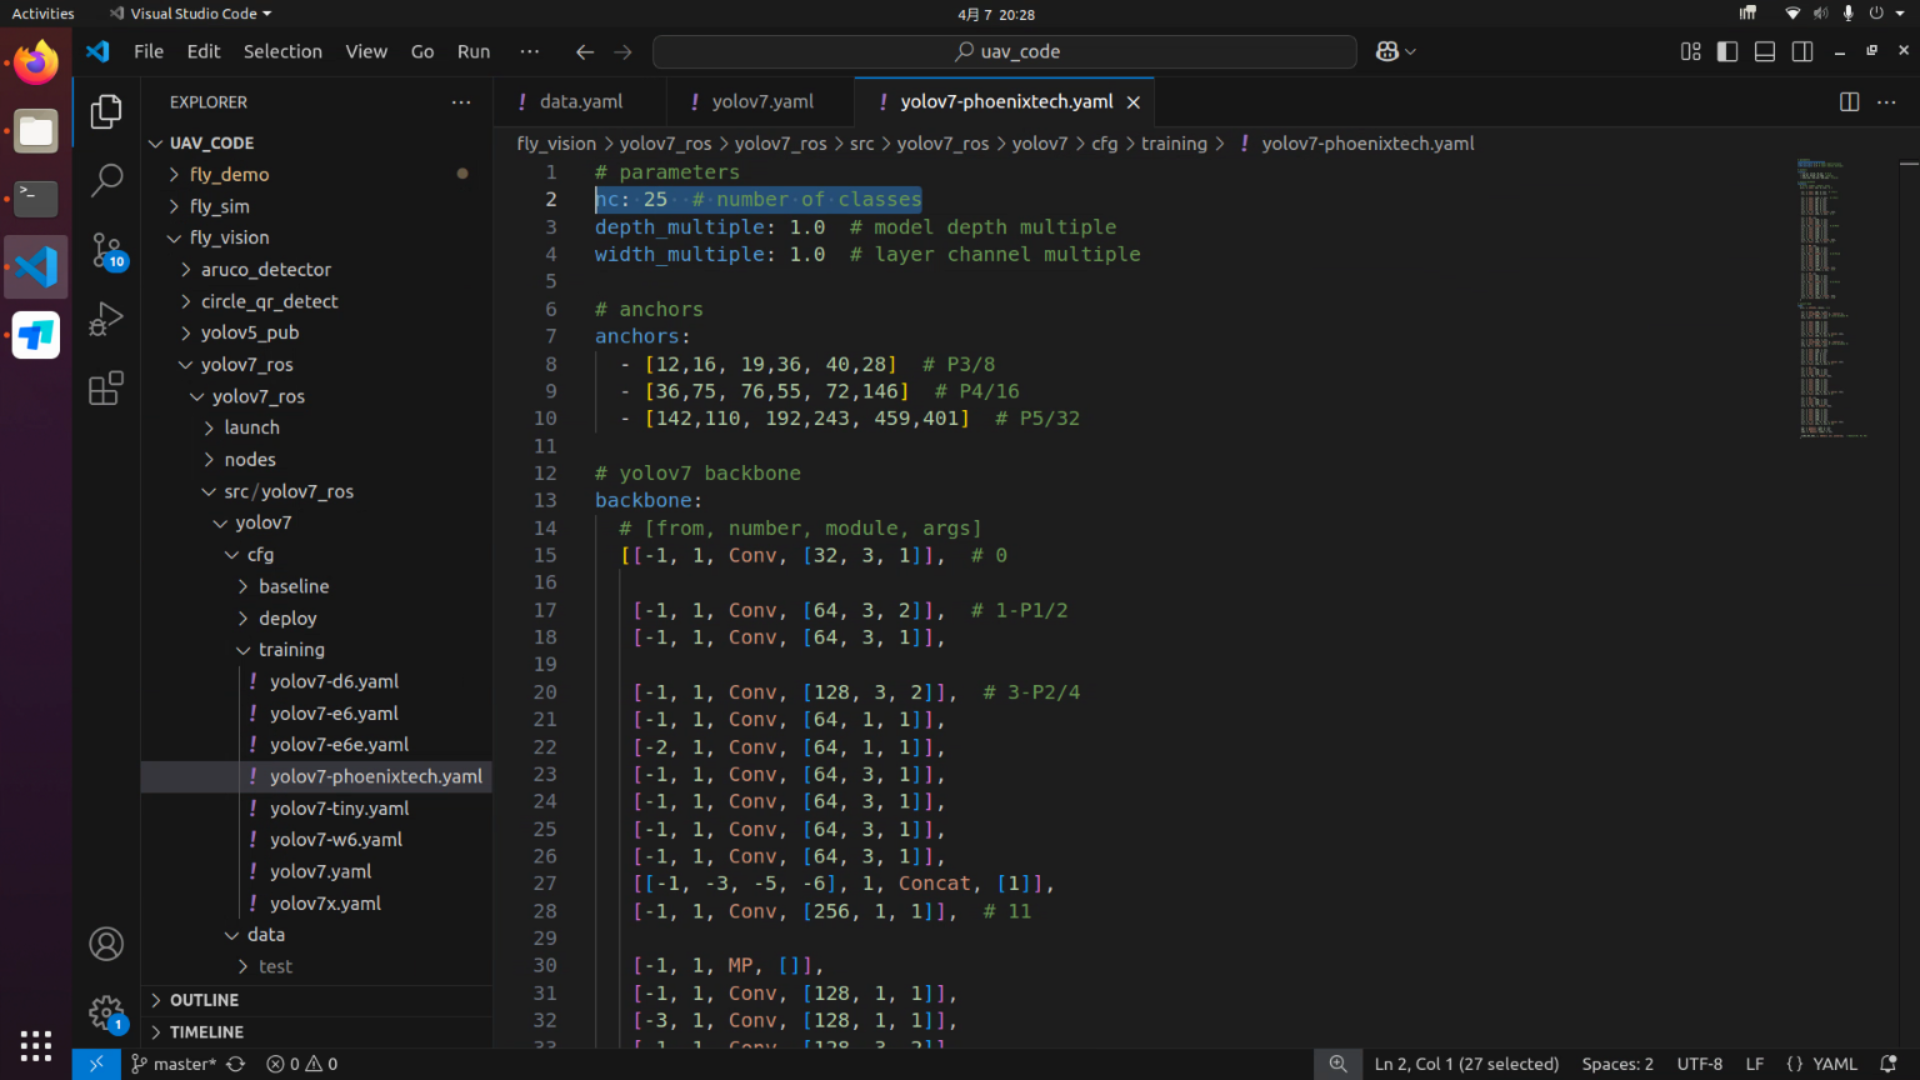Switch to the yolov7.yaml tab
This screenshot has width=1920, height=1080.
pyautogui.click(x=762, y=102)
